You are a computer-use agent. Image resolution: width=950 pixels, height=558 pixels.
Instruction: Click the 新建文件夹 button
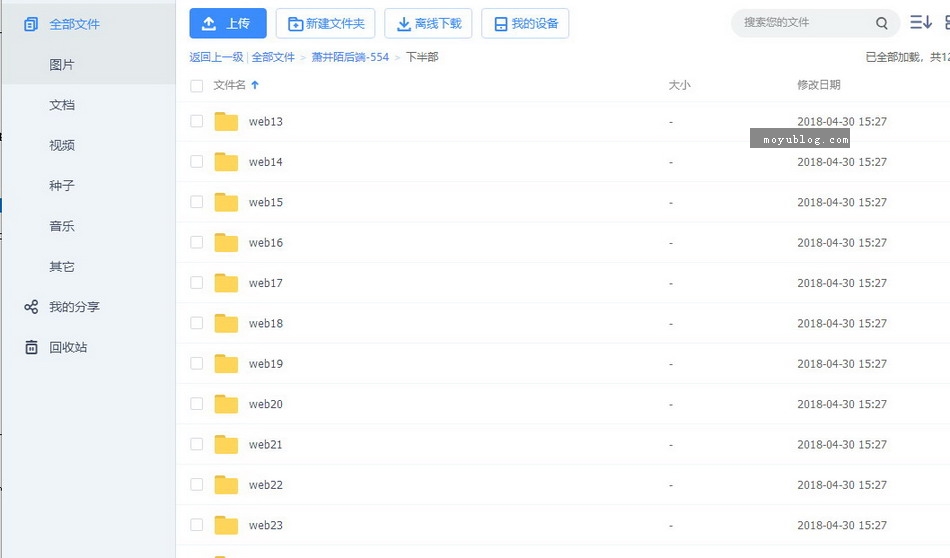(x=325, y=23)
